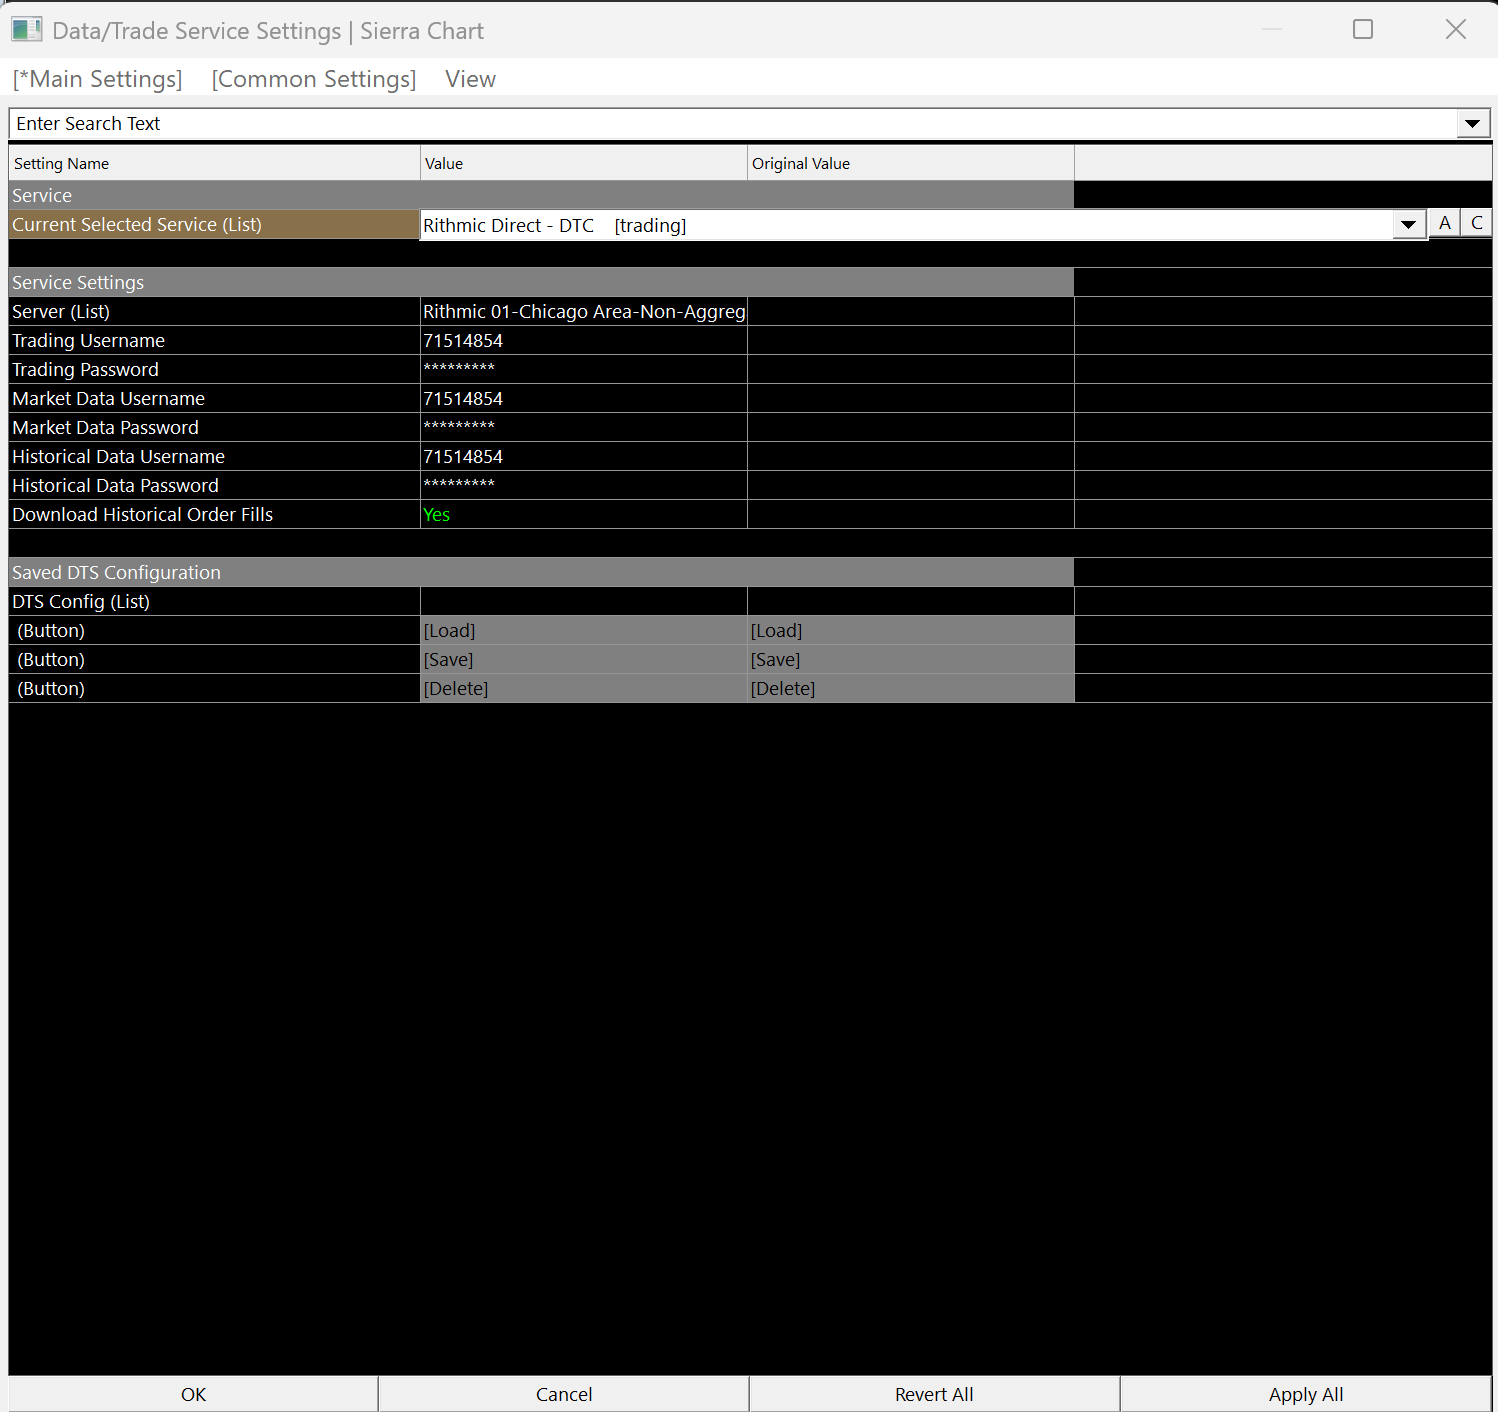Click the Sierra Chart app icon in title bar
This screenshot has height=1412, width=1498.
coord(27,30)
